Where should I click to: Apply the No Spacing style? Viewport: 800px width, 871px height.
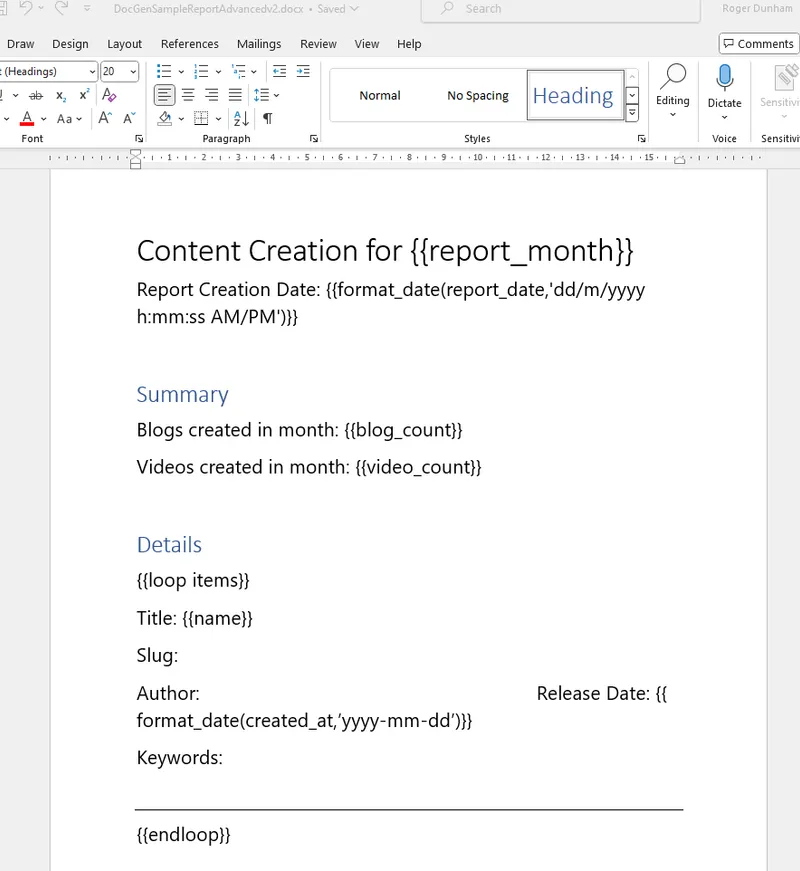tap(477, 96)
